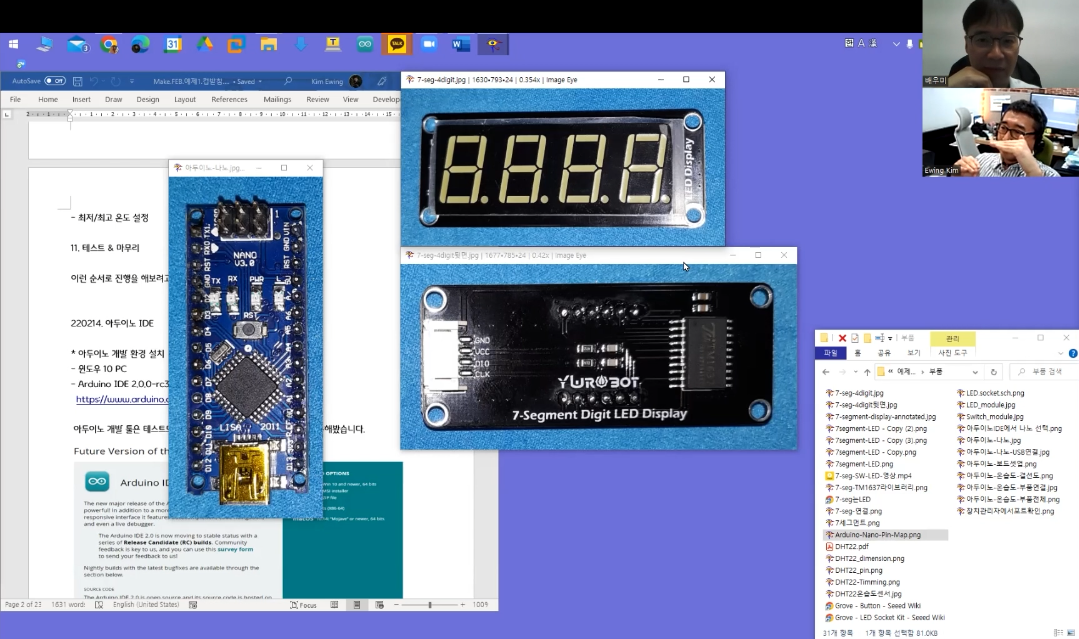Image resolution: width=1079 pixels, height=639 pixels.
Task: Click the Save icon in Word
Action: click(78, 81)
